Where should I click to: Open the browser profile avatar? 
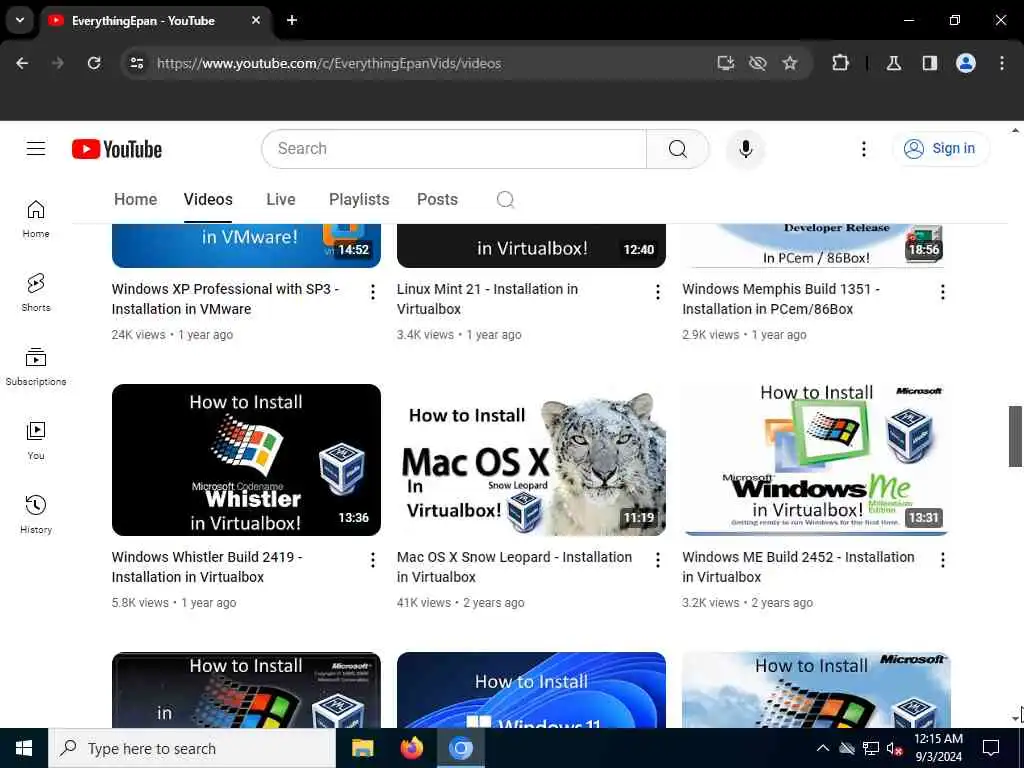coord(966,63)
